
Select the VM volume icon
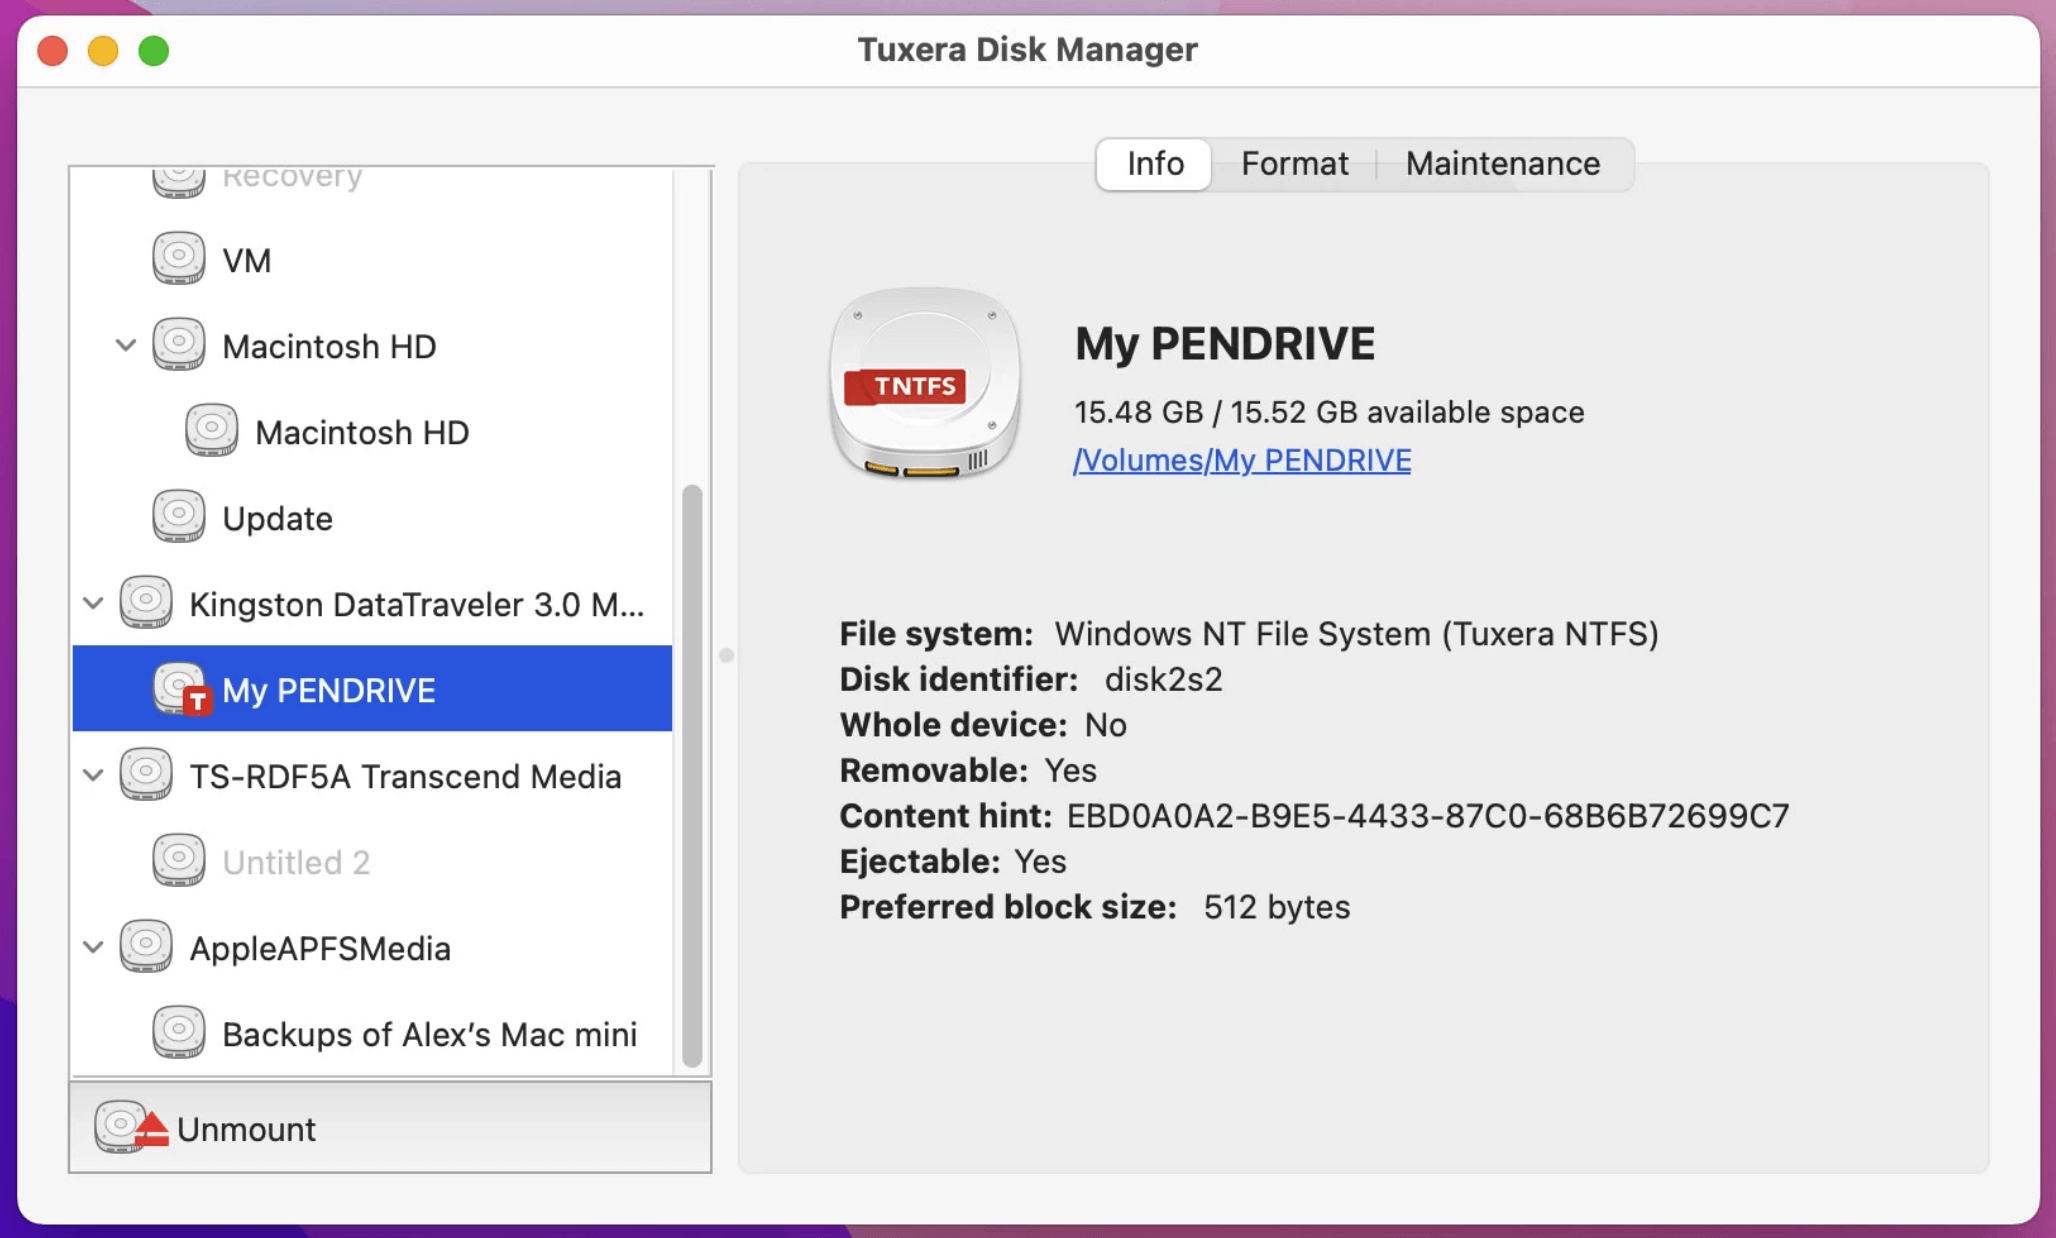click(x=180, y=259)
